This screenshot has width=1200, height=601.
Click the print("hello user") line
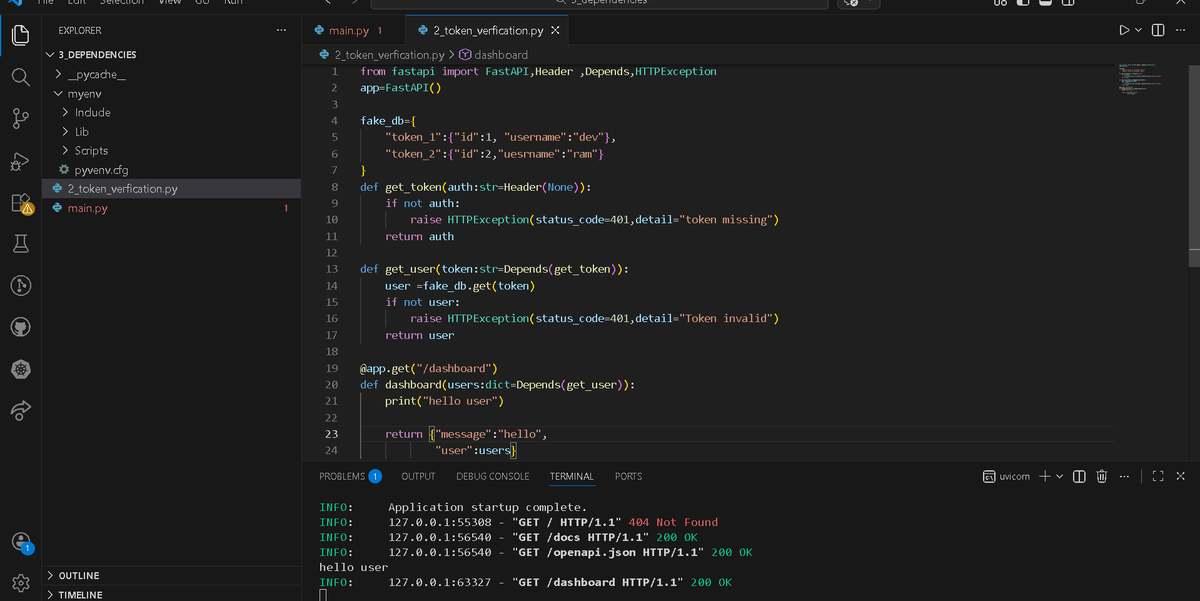pyautogui.click(x=444, y=401)
